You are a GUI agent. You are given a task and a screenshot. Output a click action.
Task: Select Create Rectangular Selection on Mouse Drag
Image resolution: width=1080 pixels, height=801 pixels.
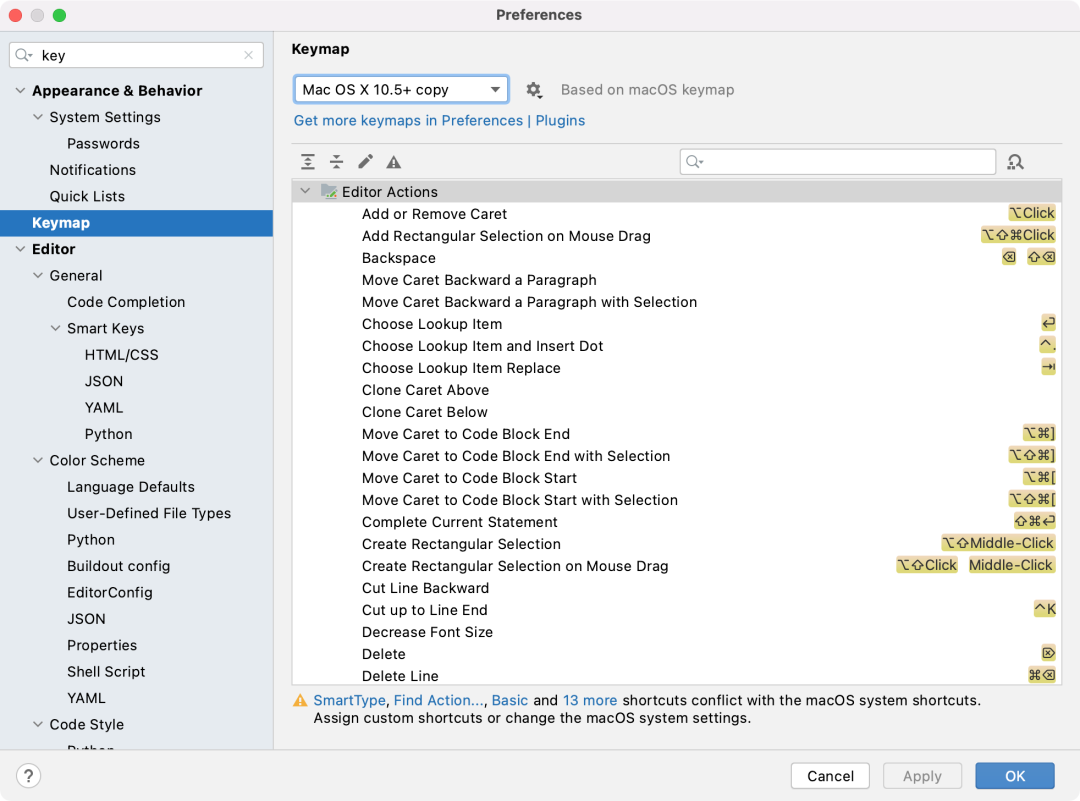coord(675,566)
